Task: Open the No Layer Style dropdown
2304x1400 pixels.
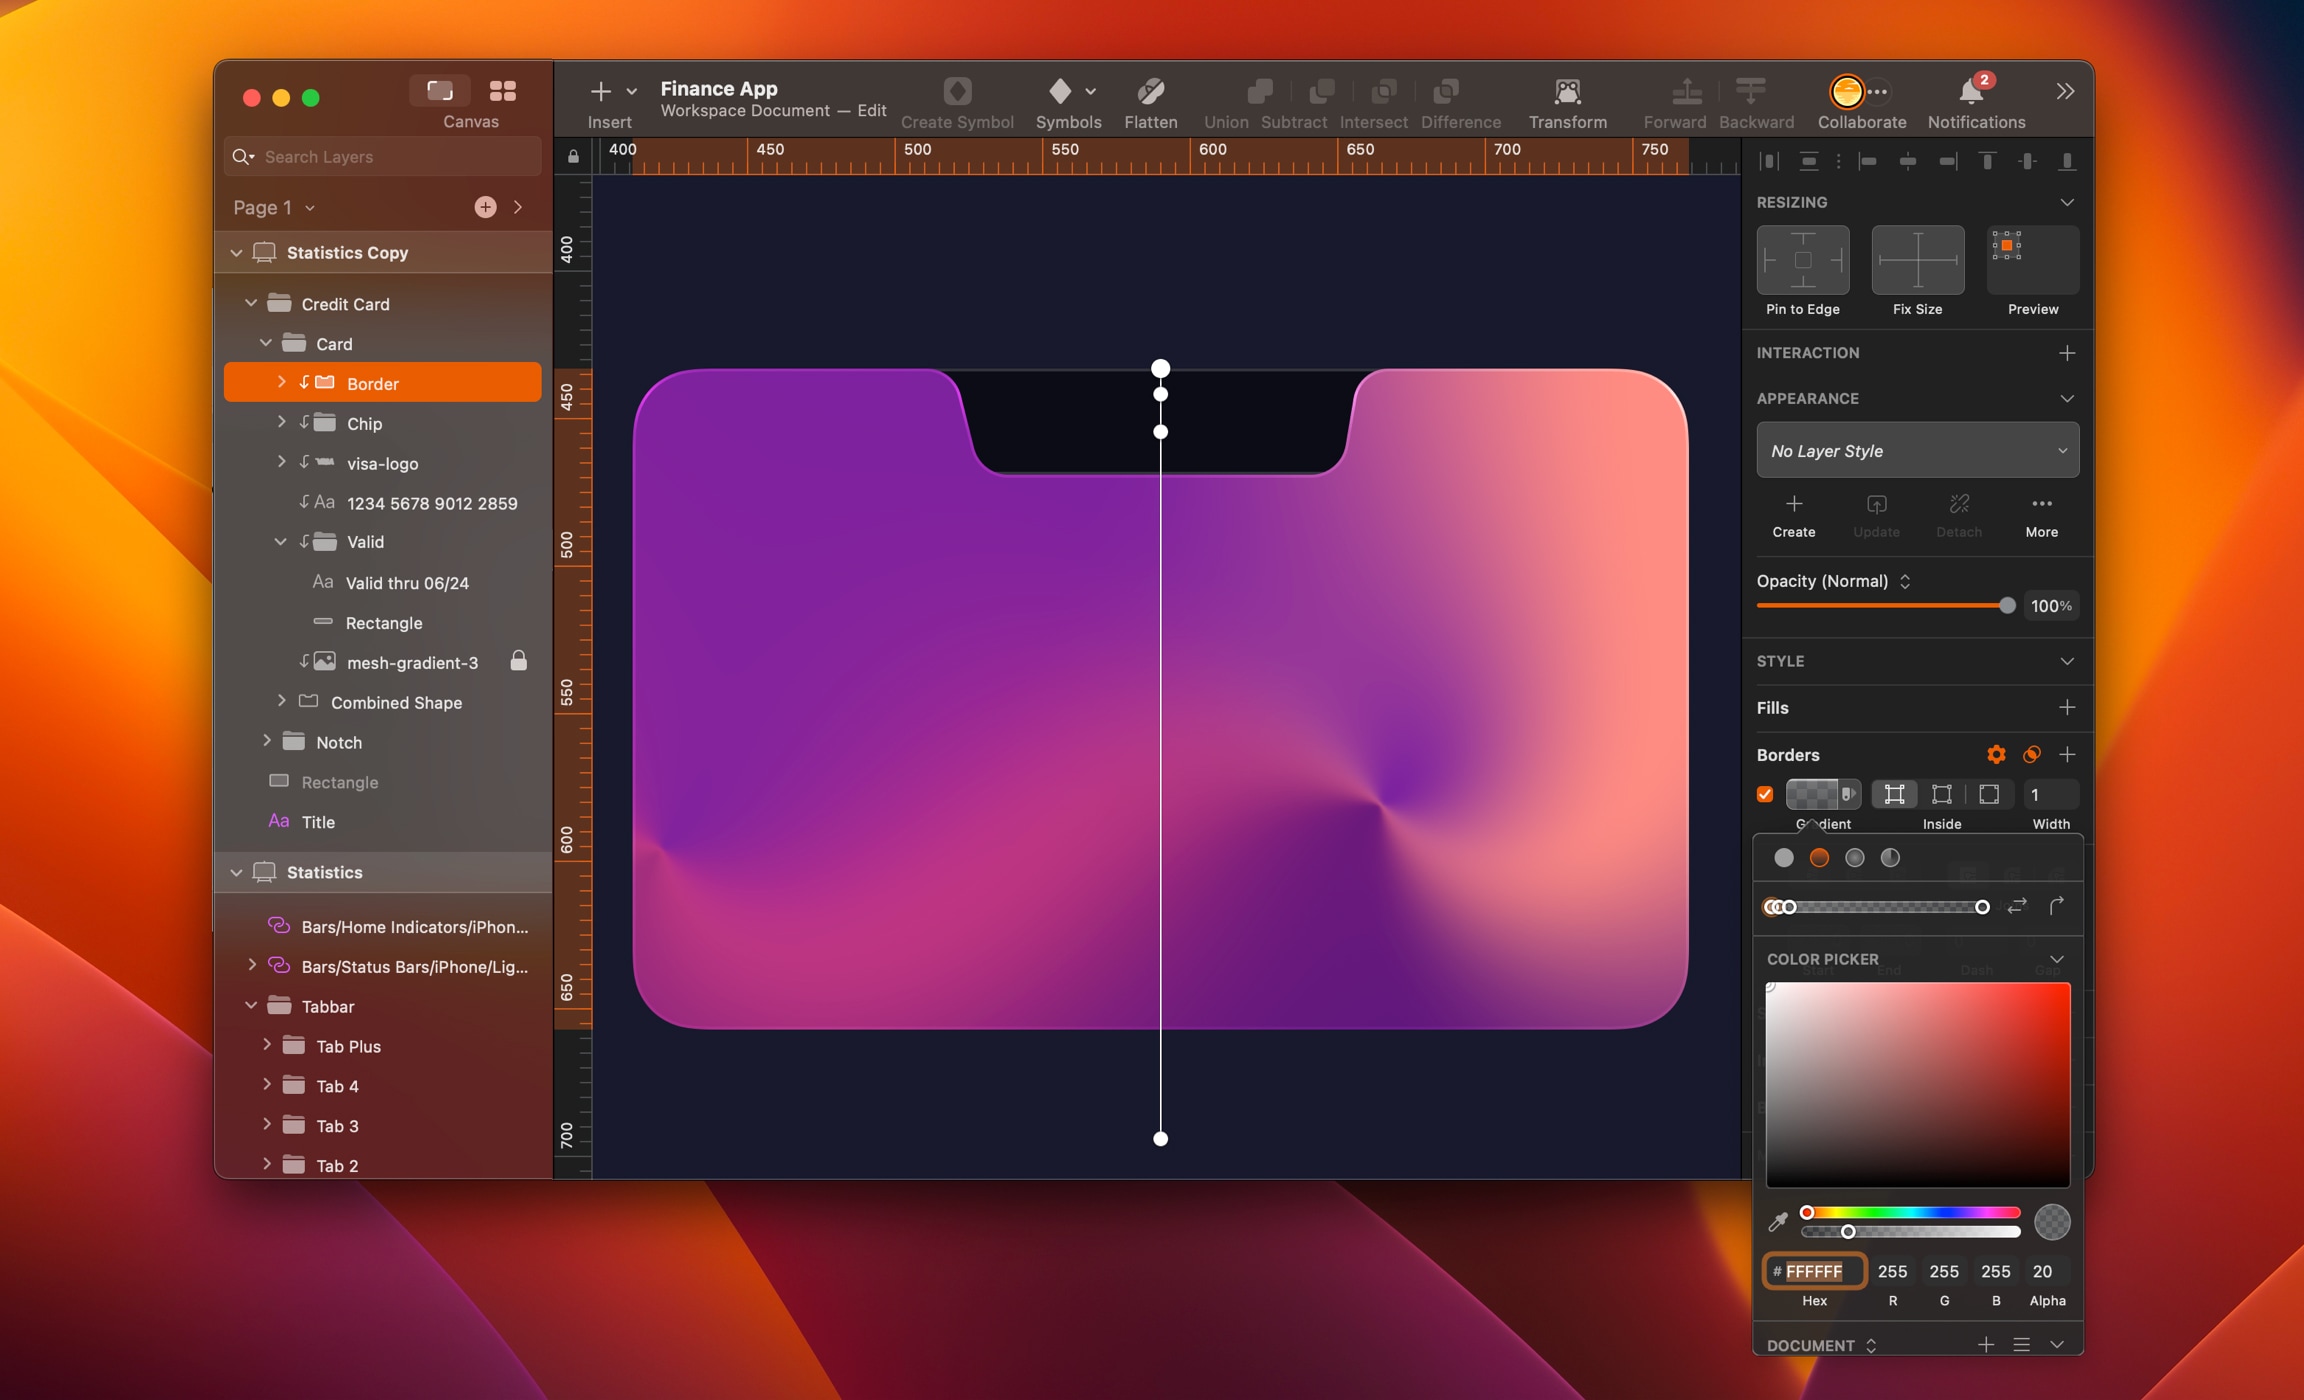Action: coord(1917,450)
